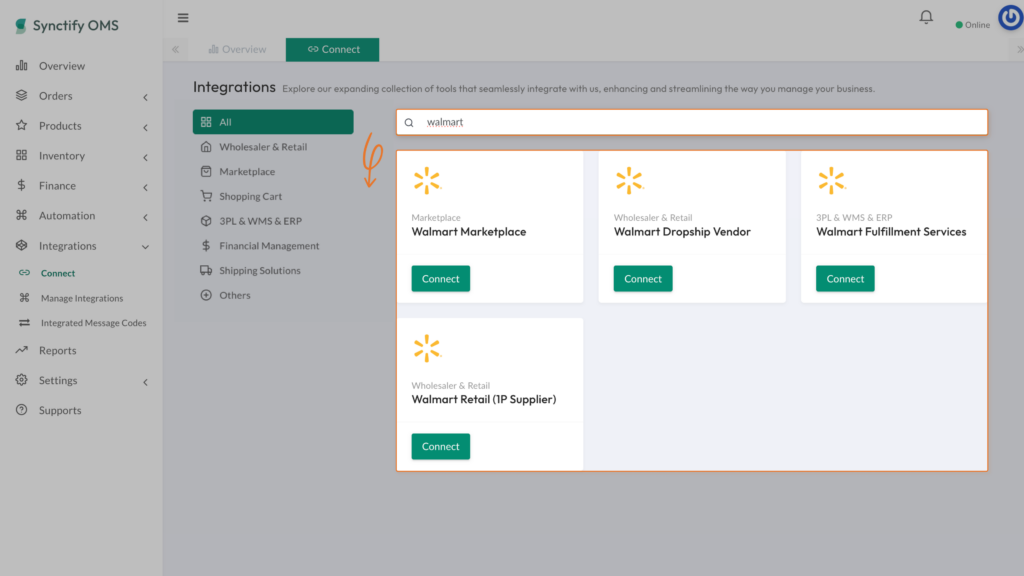The width and height of the screenshot is (1024, 576).
Task: Click the Finance dollar icon
Action: click(x=22, y=185)
